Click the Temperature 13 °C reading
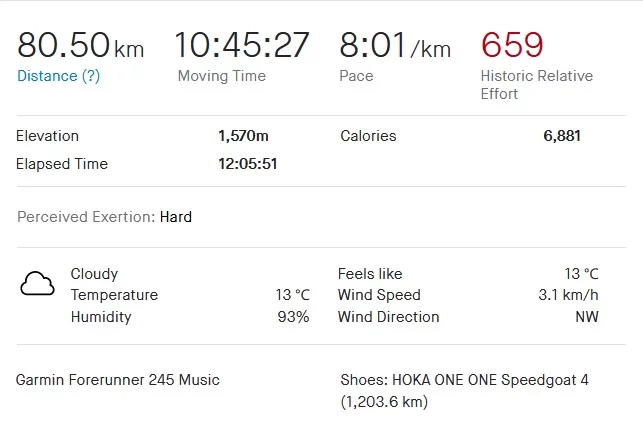 tap(292, 295)
